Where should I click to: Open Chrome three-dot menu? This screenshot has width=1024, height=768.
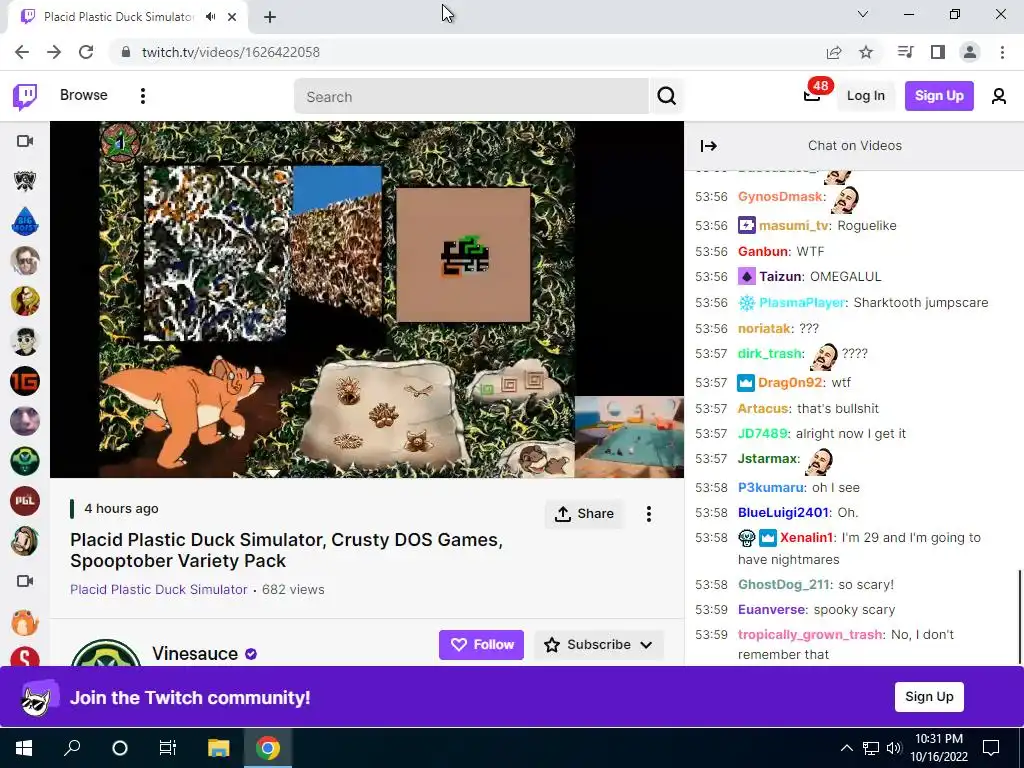1002,52
